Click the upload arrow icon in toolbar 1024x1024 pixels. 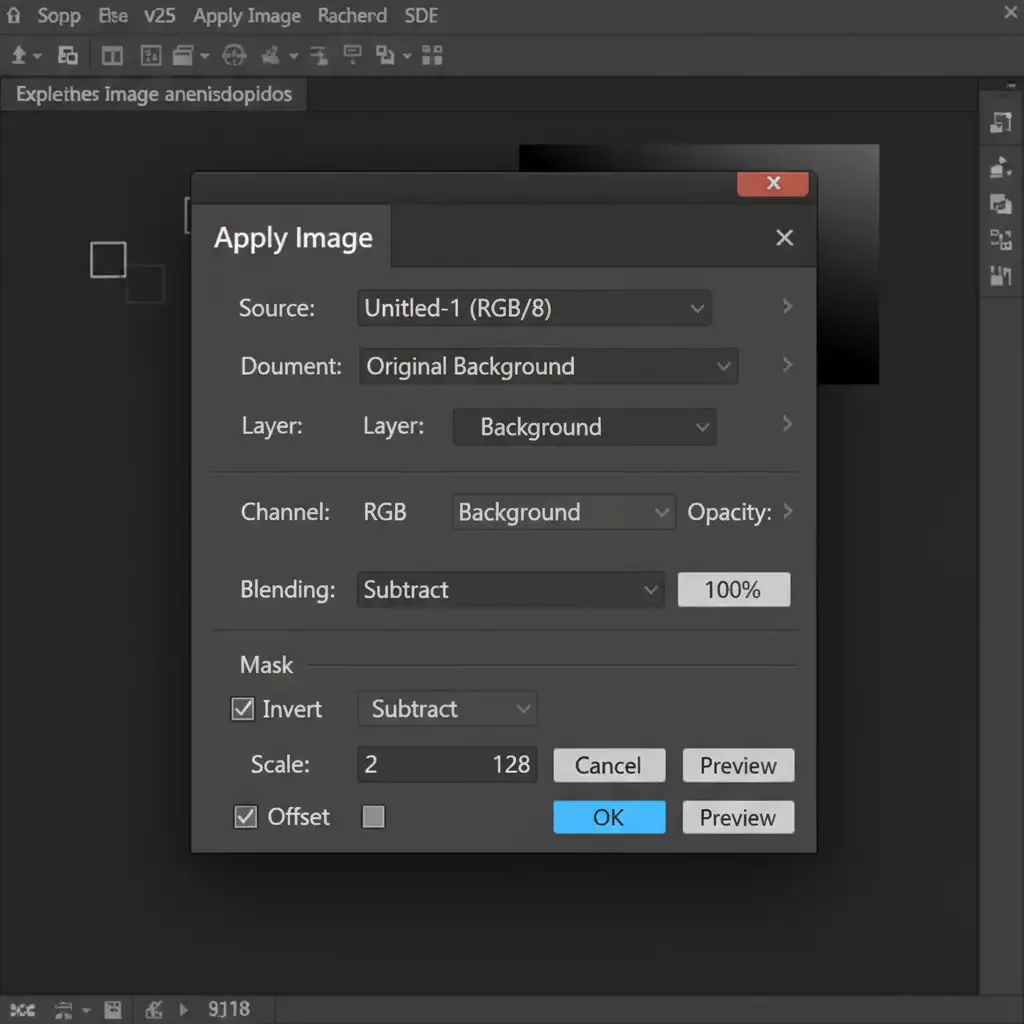pyautogui.click(x=20, y=56)
